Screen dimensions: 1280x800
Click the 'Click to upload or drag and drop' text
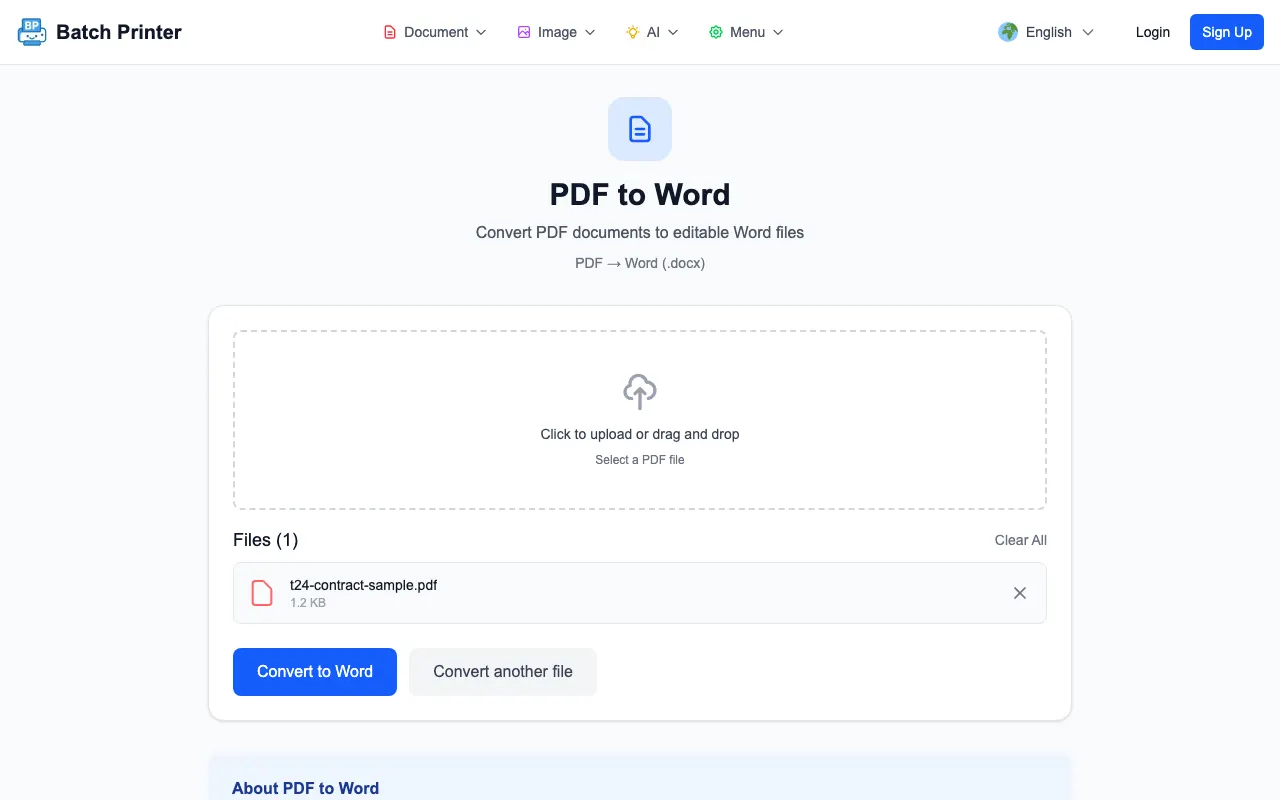[640, 434]
